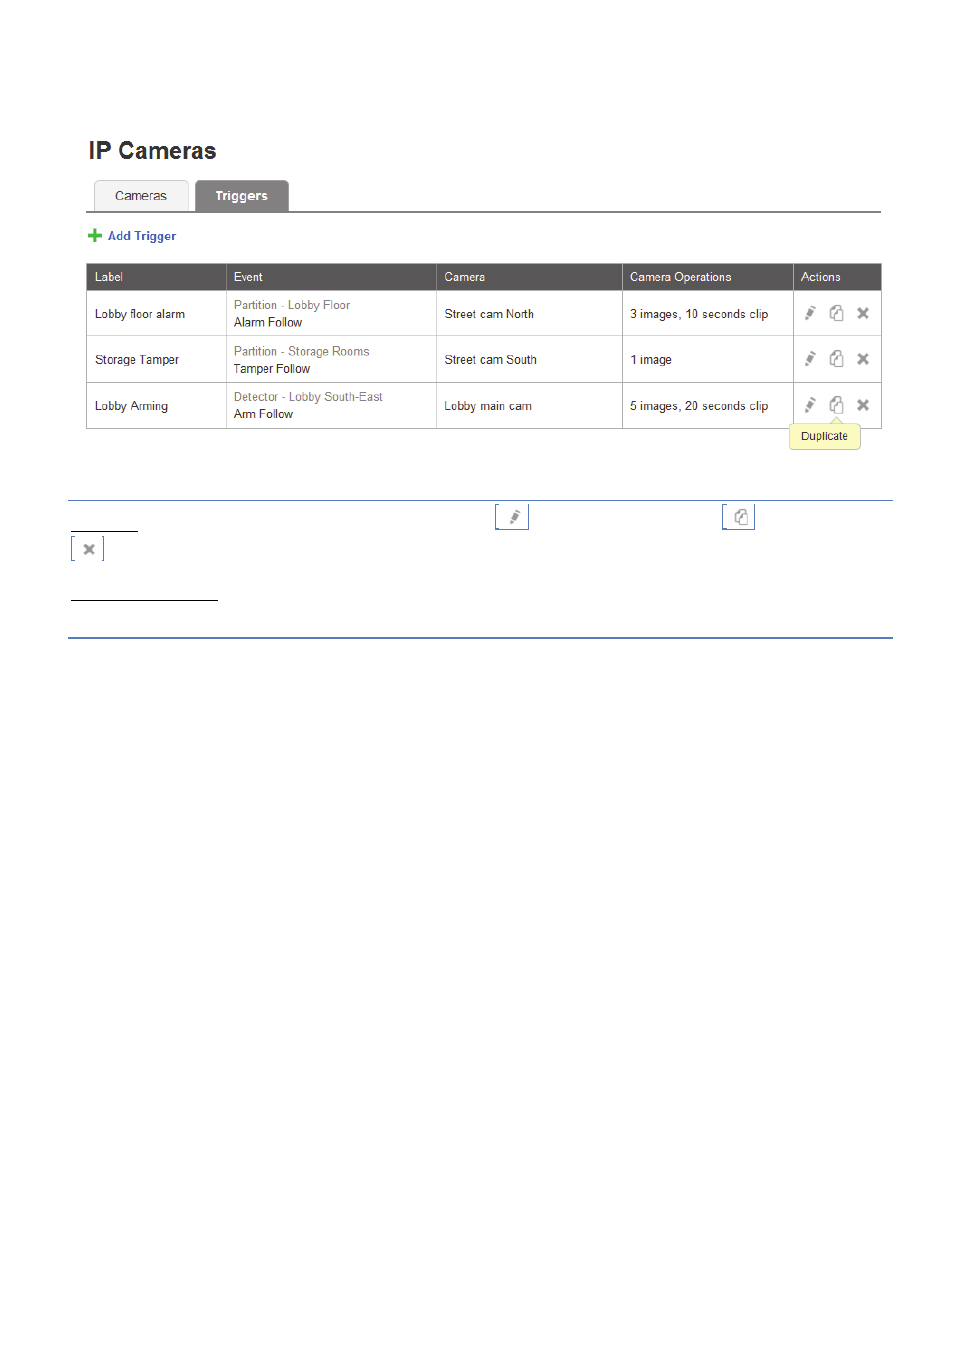Select the Triggers tab

pos(241,196)
